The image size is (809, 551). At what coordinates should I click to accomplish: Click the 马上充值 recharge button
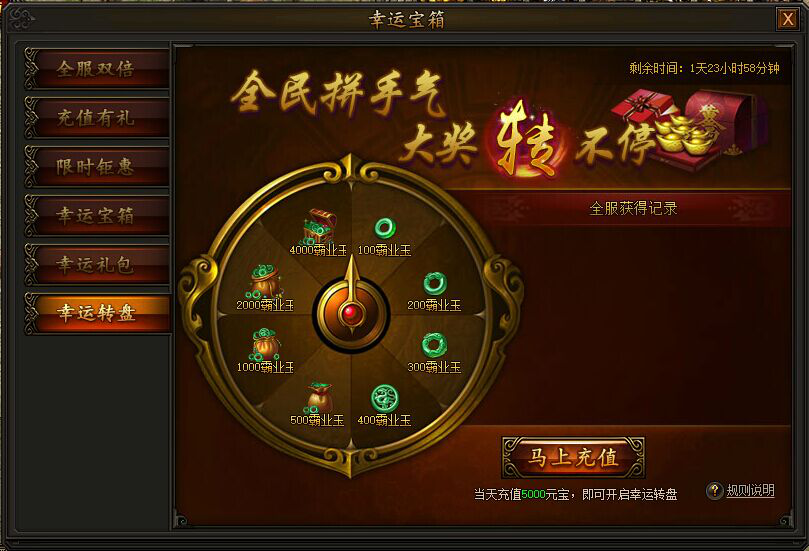[x=573, y=458]
